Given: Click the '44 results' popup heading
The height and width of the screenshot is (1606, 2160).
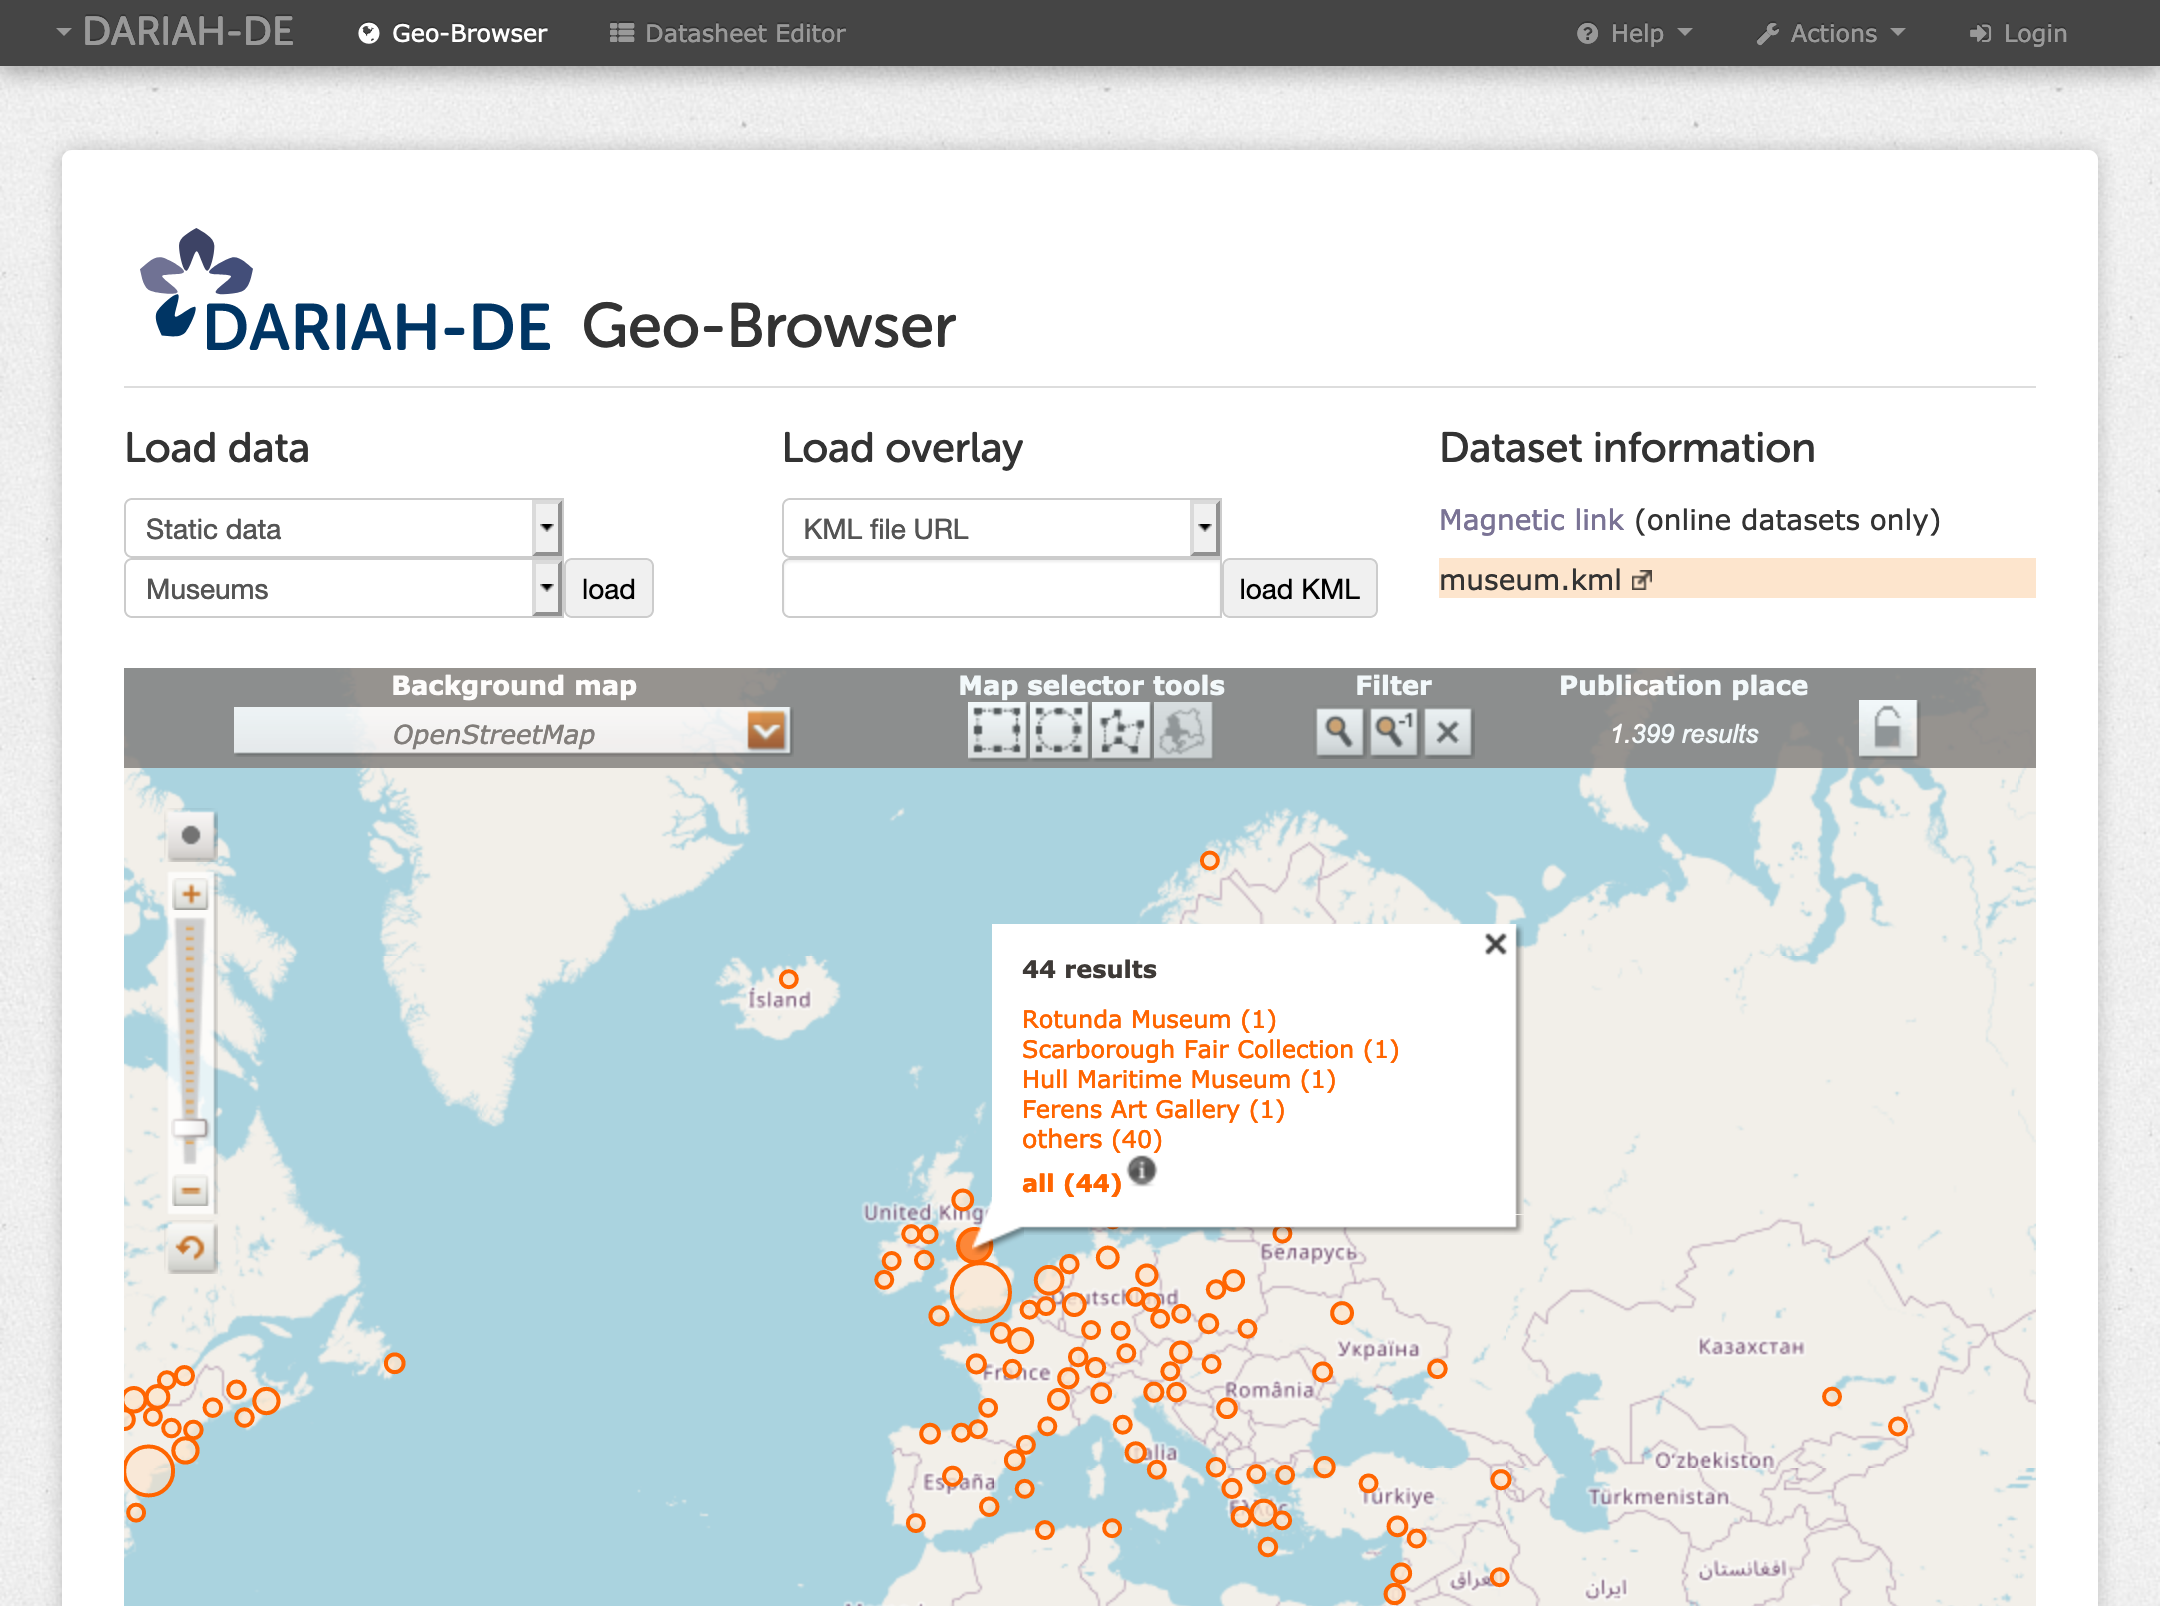Looking at the screenshot, I should click(1089, 969).
